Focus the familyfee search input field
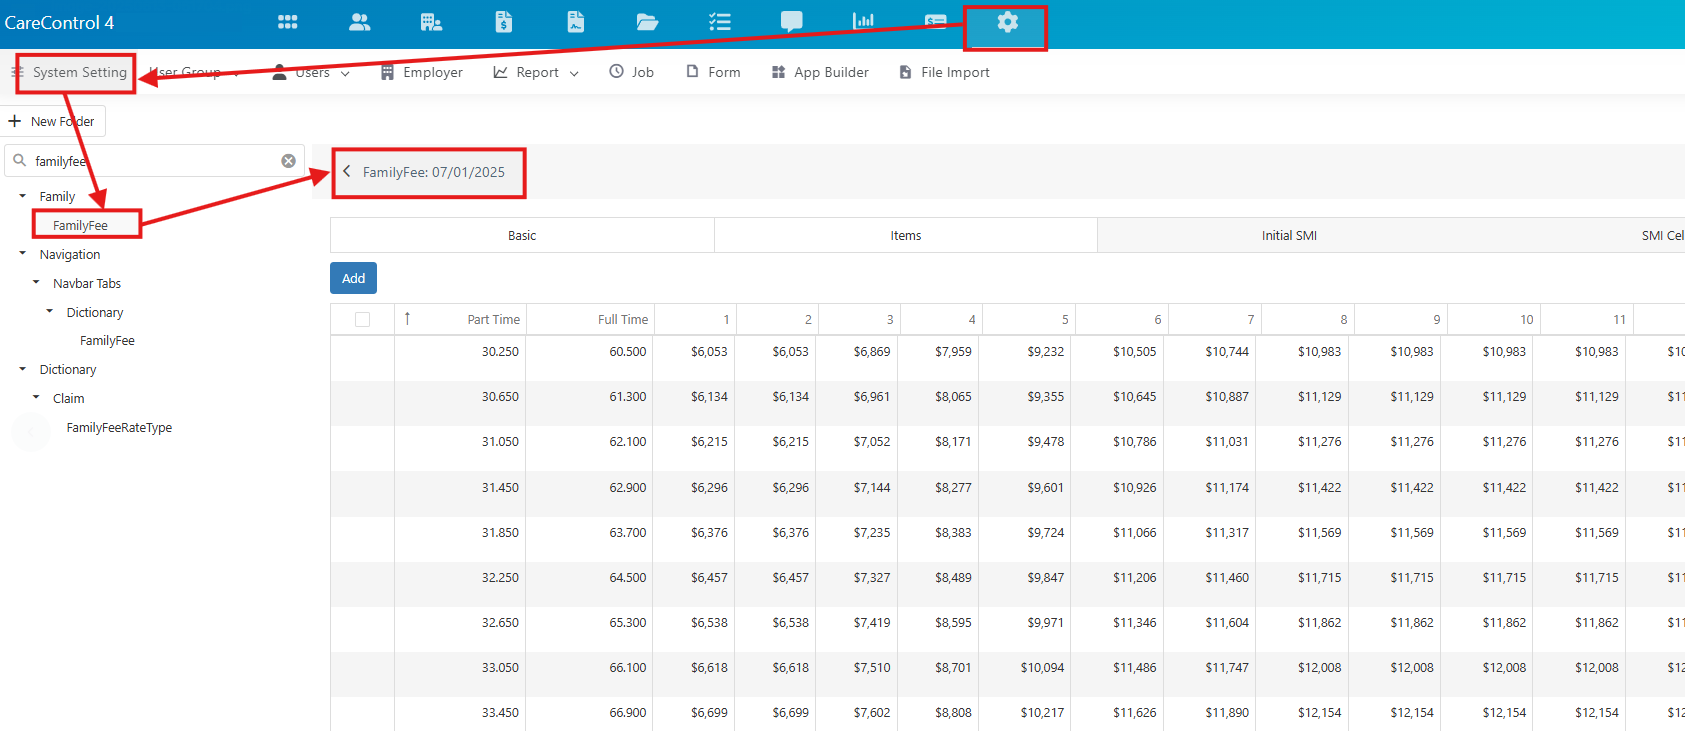 (x=155, y=161)
